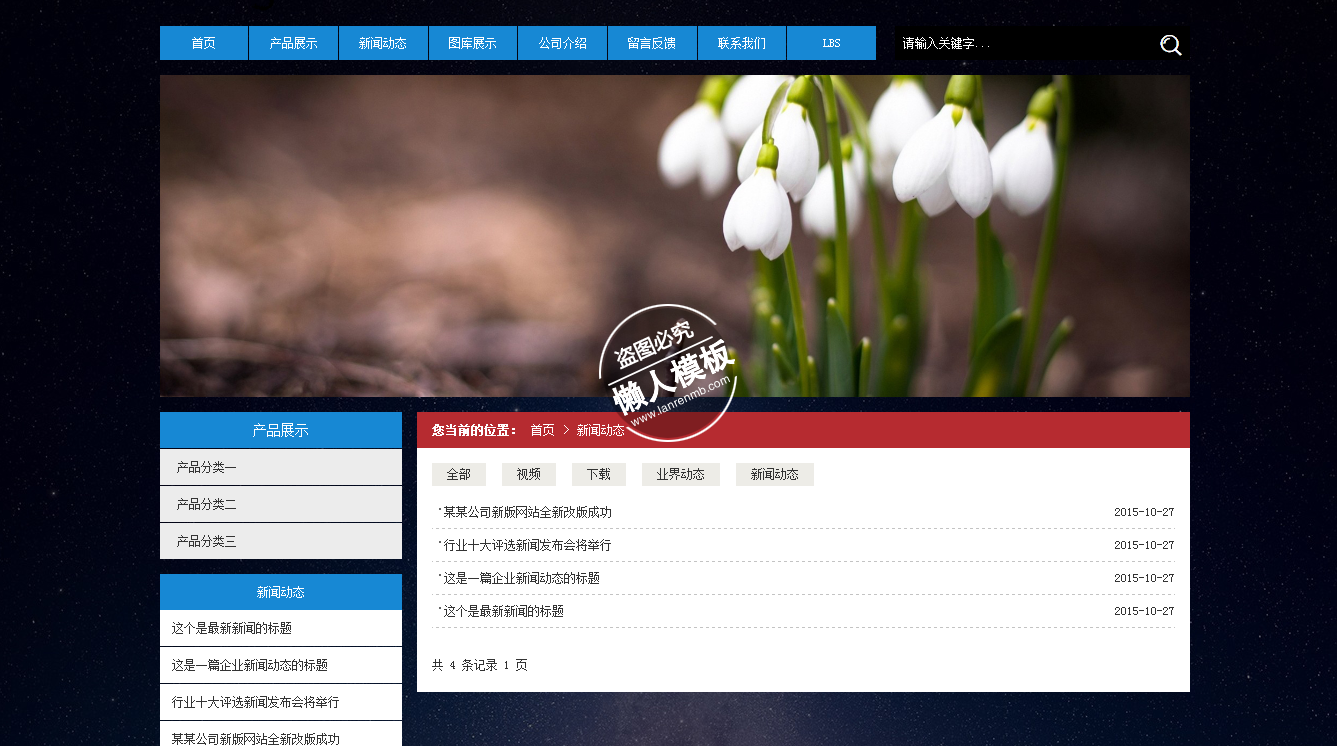Click sidebar news 这是一篇企业新闻动态的标题

[x=250, y=665]
